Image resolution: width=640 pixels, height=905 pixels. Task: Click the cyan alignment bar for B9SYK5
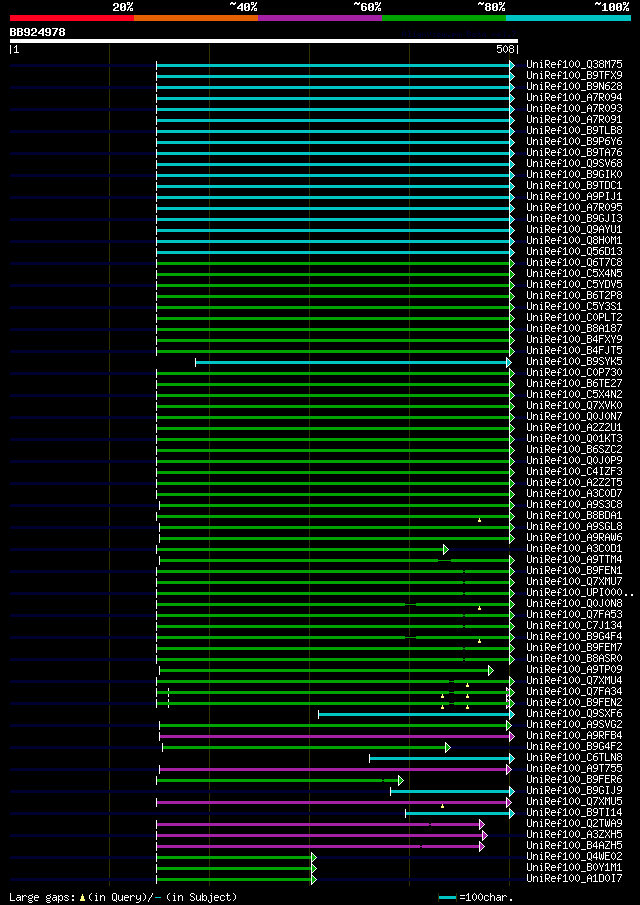353,362
